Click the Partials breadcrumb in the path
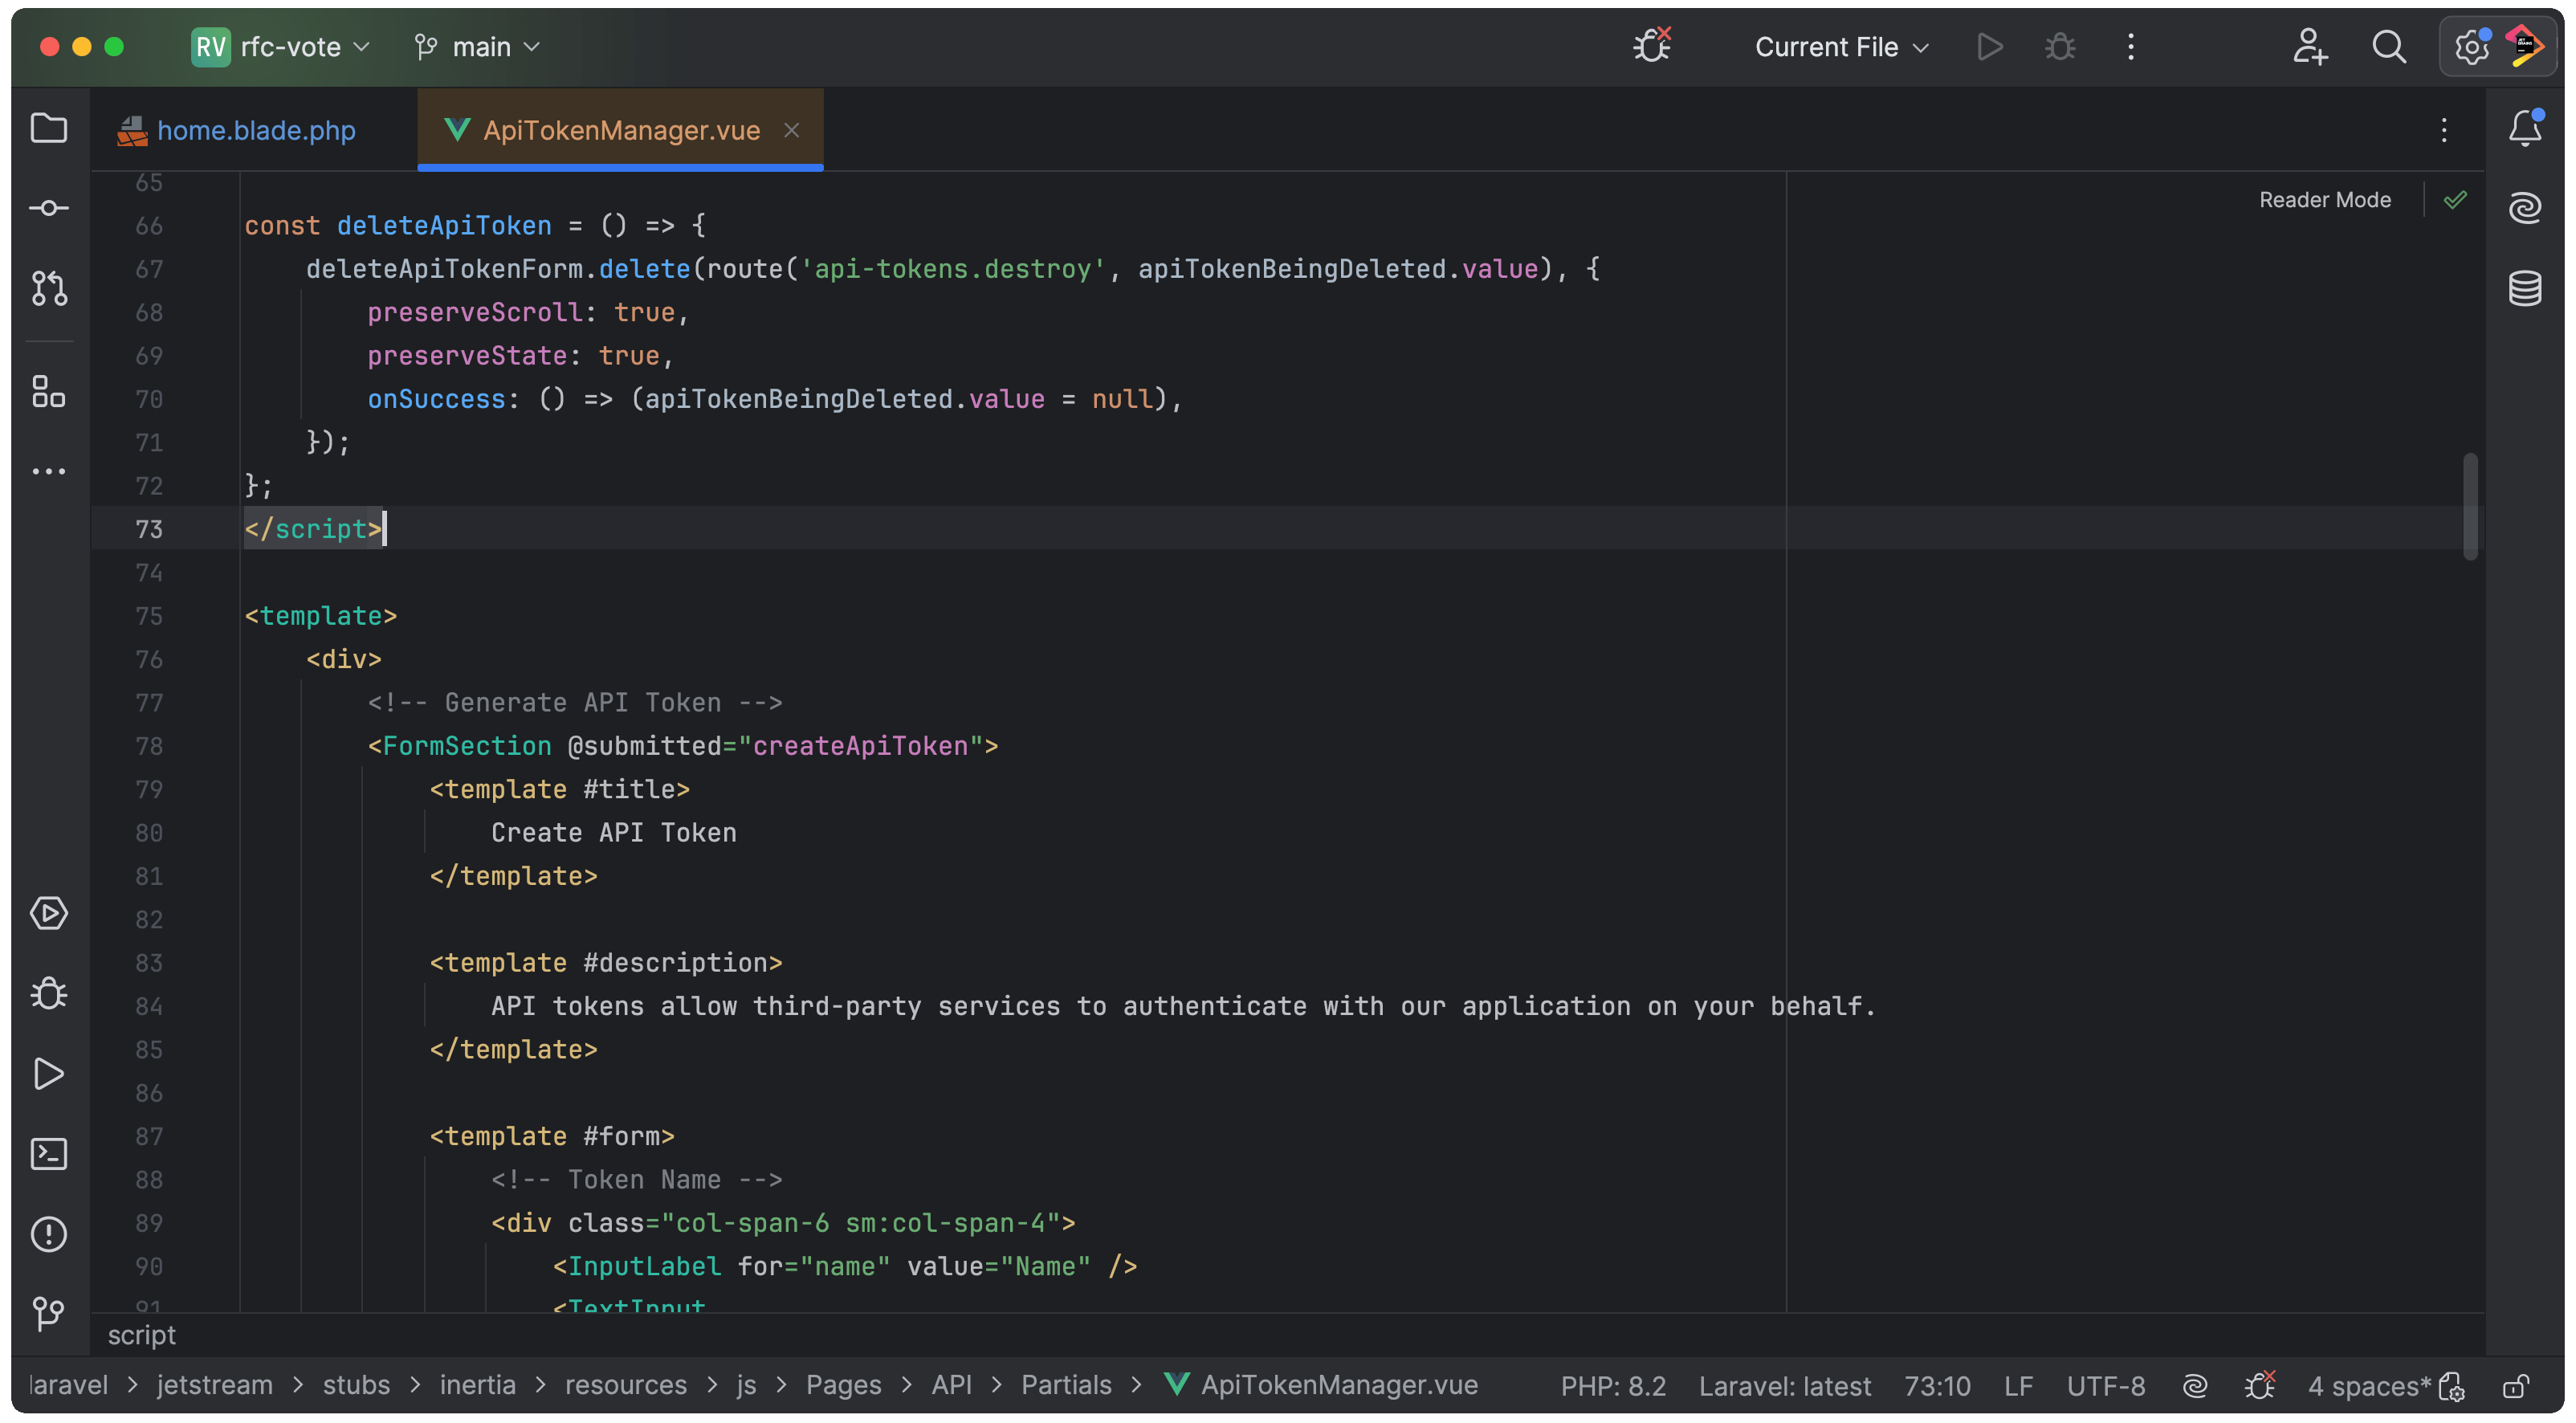This screenshot has height=1423, width=2576. tap(1065, 1385)
